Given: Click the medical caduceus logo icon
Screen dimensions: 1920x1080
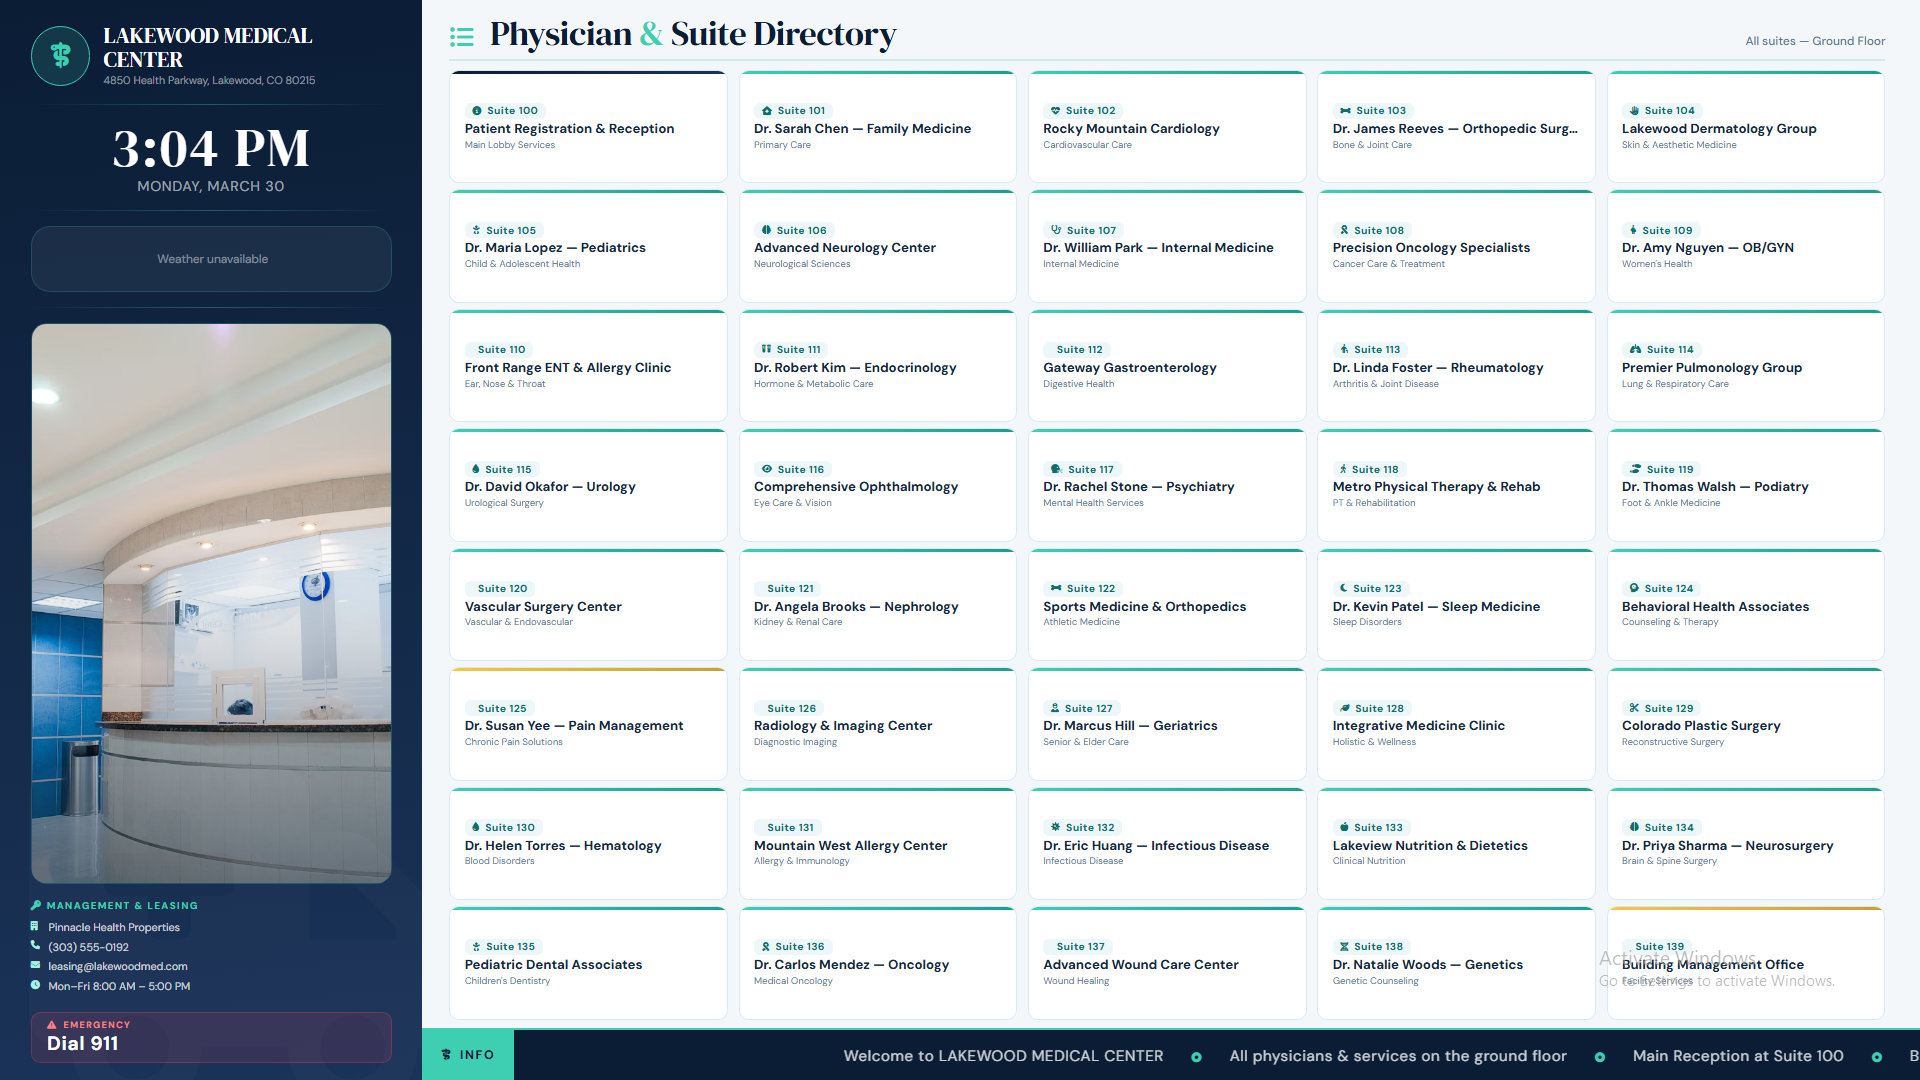Looking at the screenshot, I should click(x=61, y=56).
